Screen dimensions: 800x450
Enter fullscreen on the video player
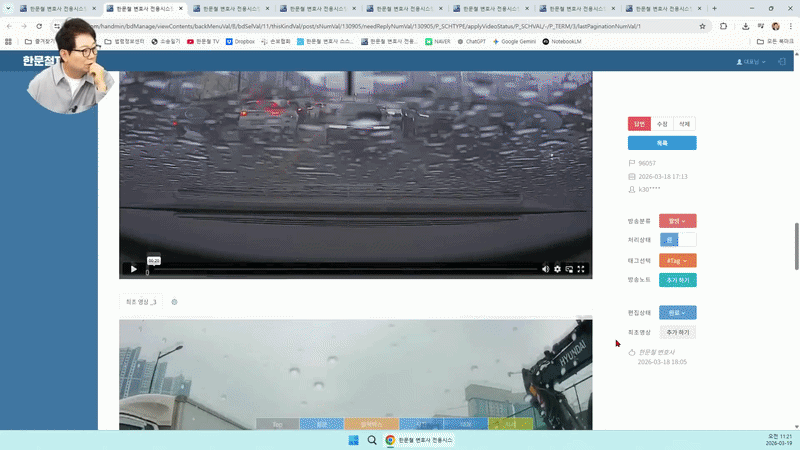click(x=581, y=269)
